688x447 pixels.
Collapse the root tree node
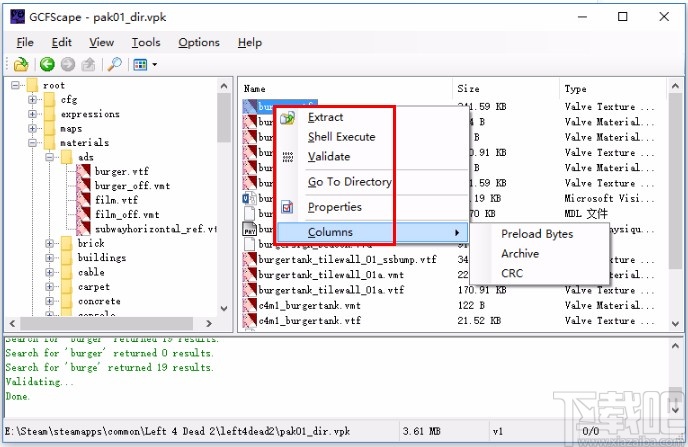(15, 85)
